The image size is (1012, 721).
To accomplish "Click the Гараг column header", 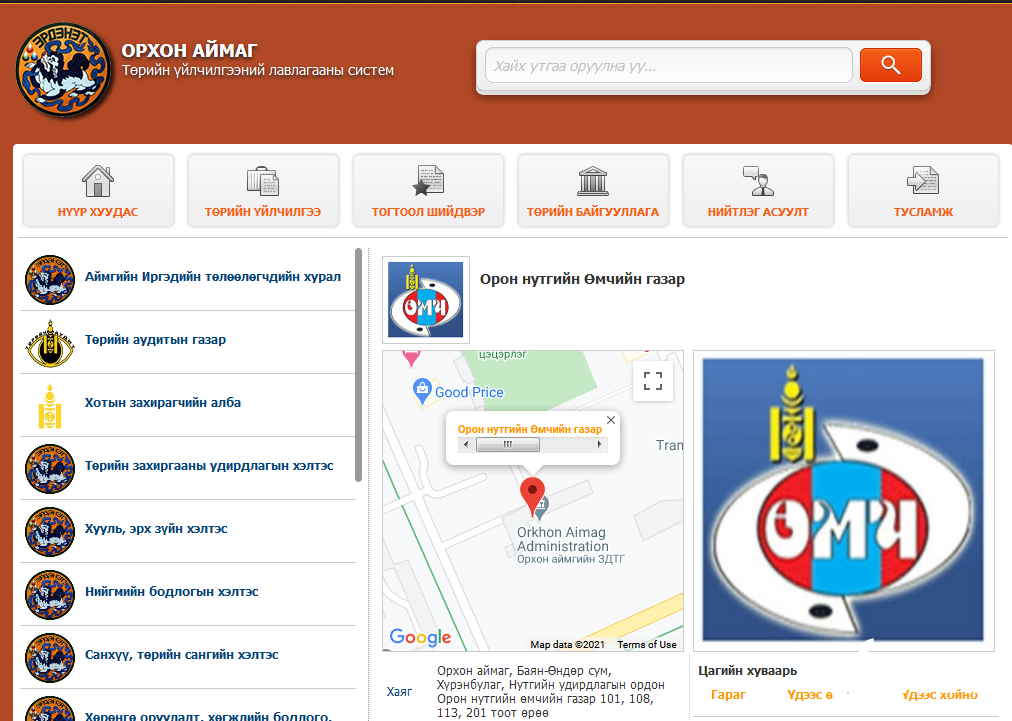I will 728,695.
